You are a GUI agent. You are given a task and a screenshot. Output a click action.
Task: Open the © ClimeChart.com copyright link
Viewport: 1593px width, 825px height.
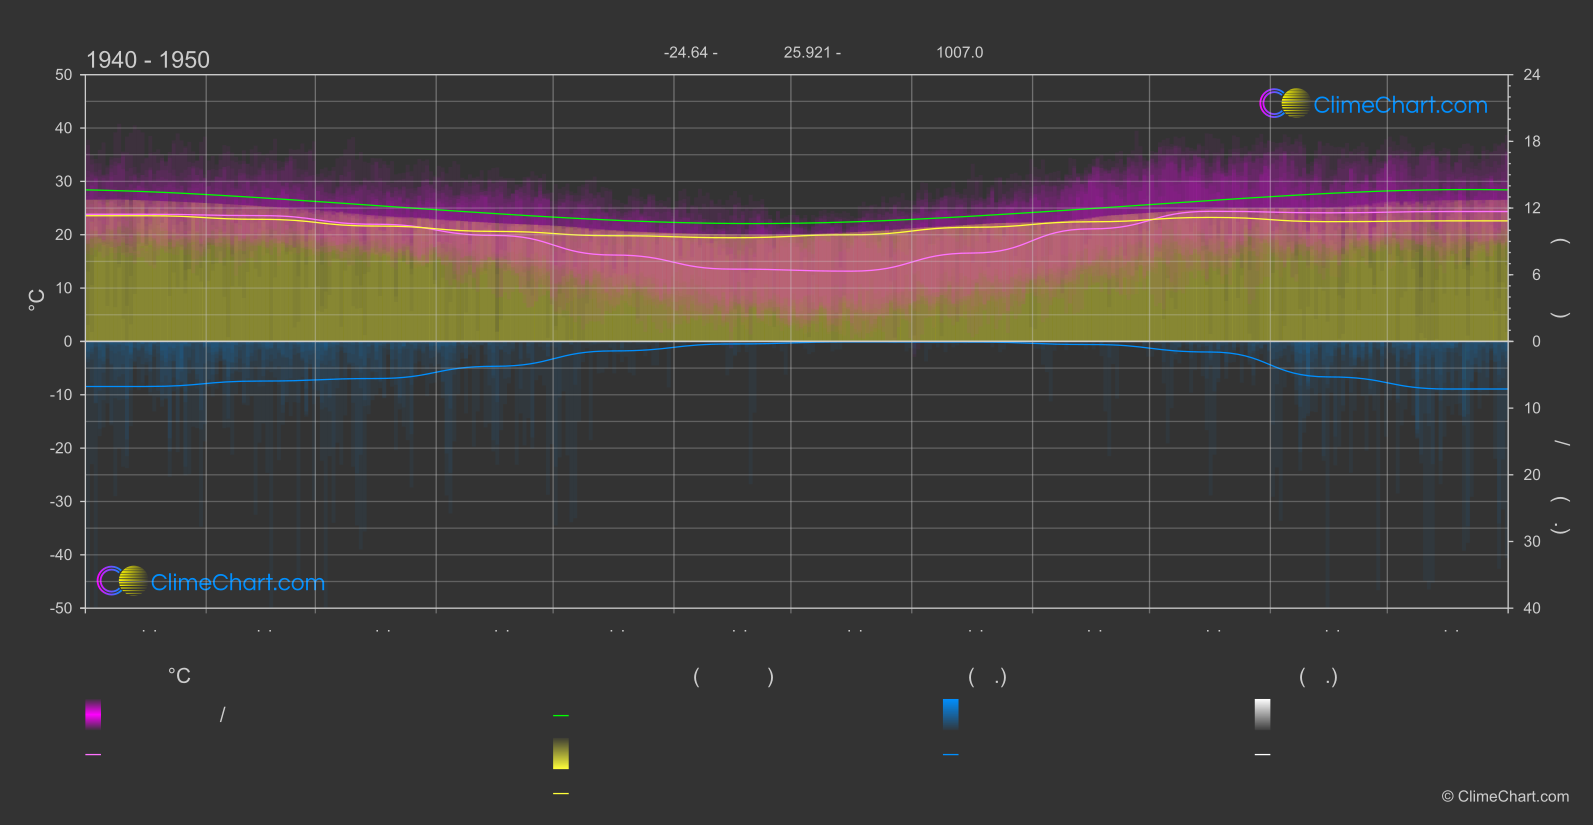tap(1505, 796)
